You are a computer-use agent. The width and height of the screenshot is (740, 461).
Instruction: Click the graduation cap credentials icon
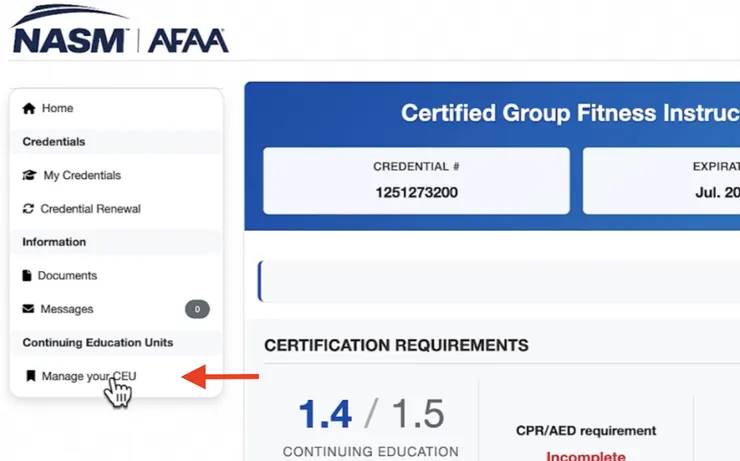tap(29, 175)
